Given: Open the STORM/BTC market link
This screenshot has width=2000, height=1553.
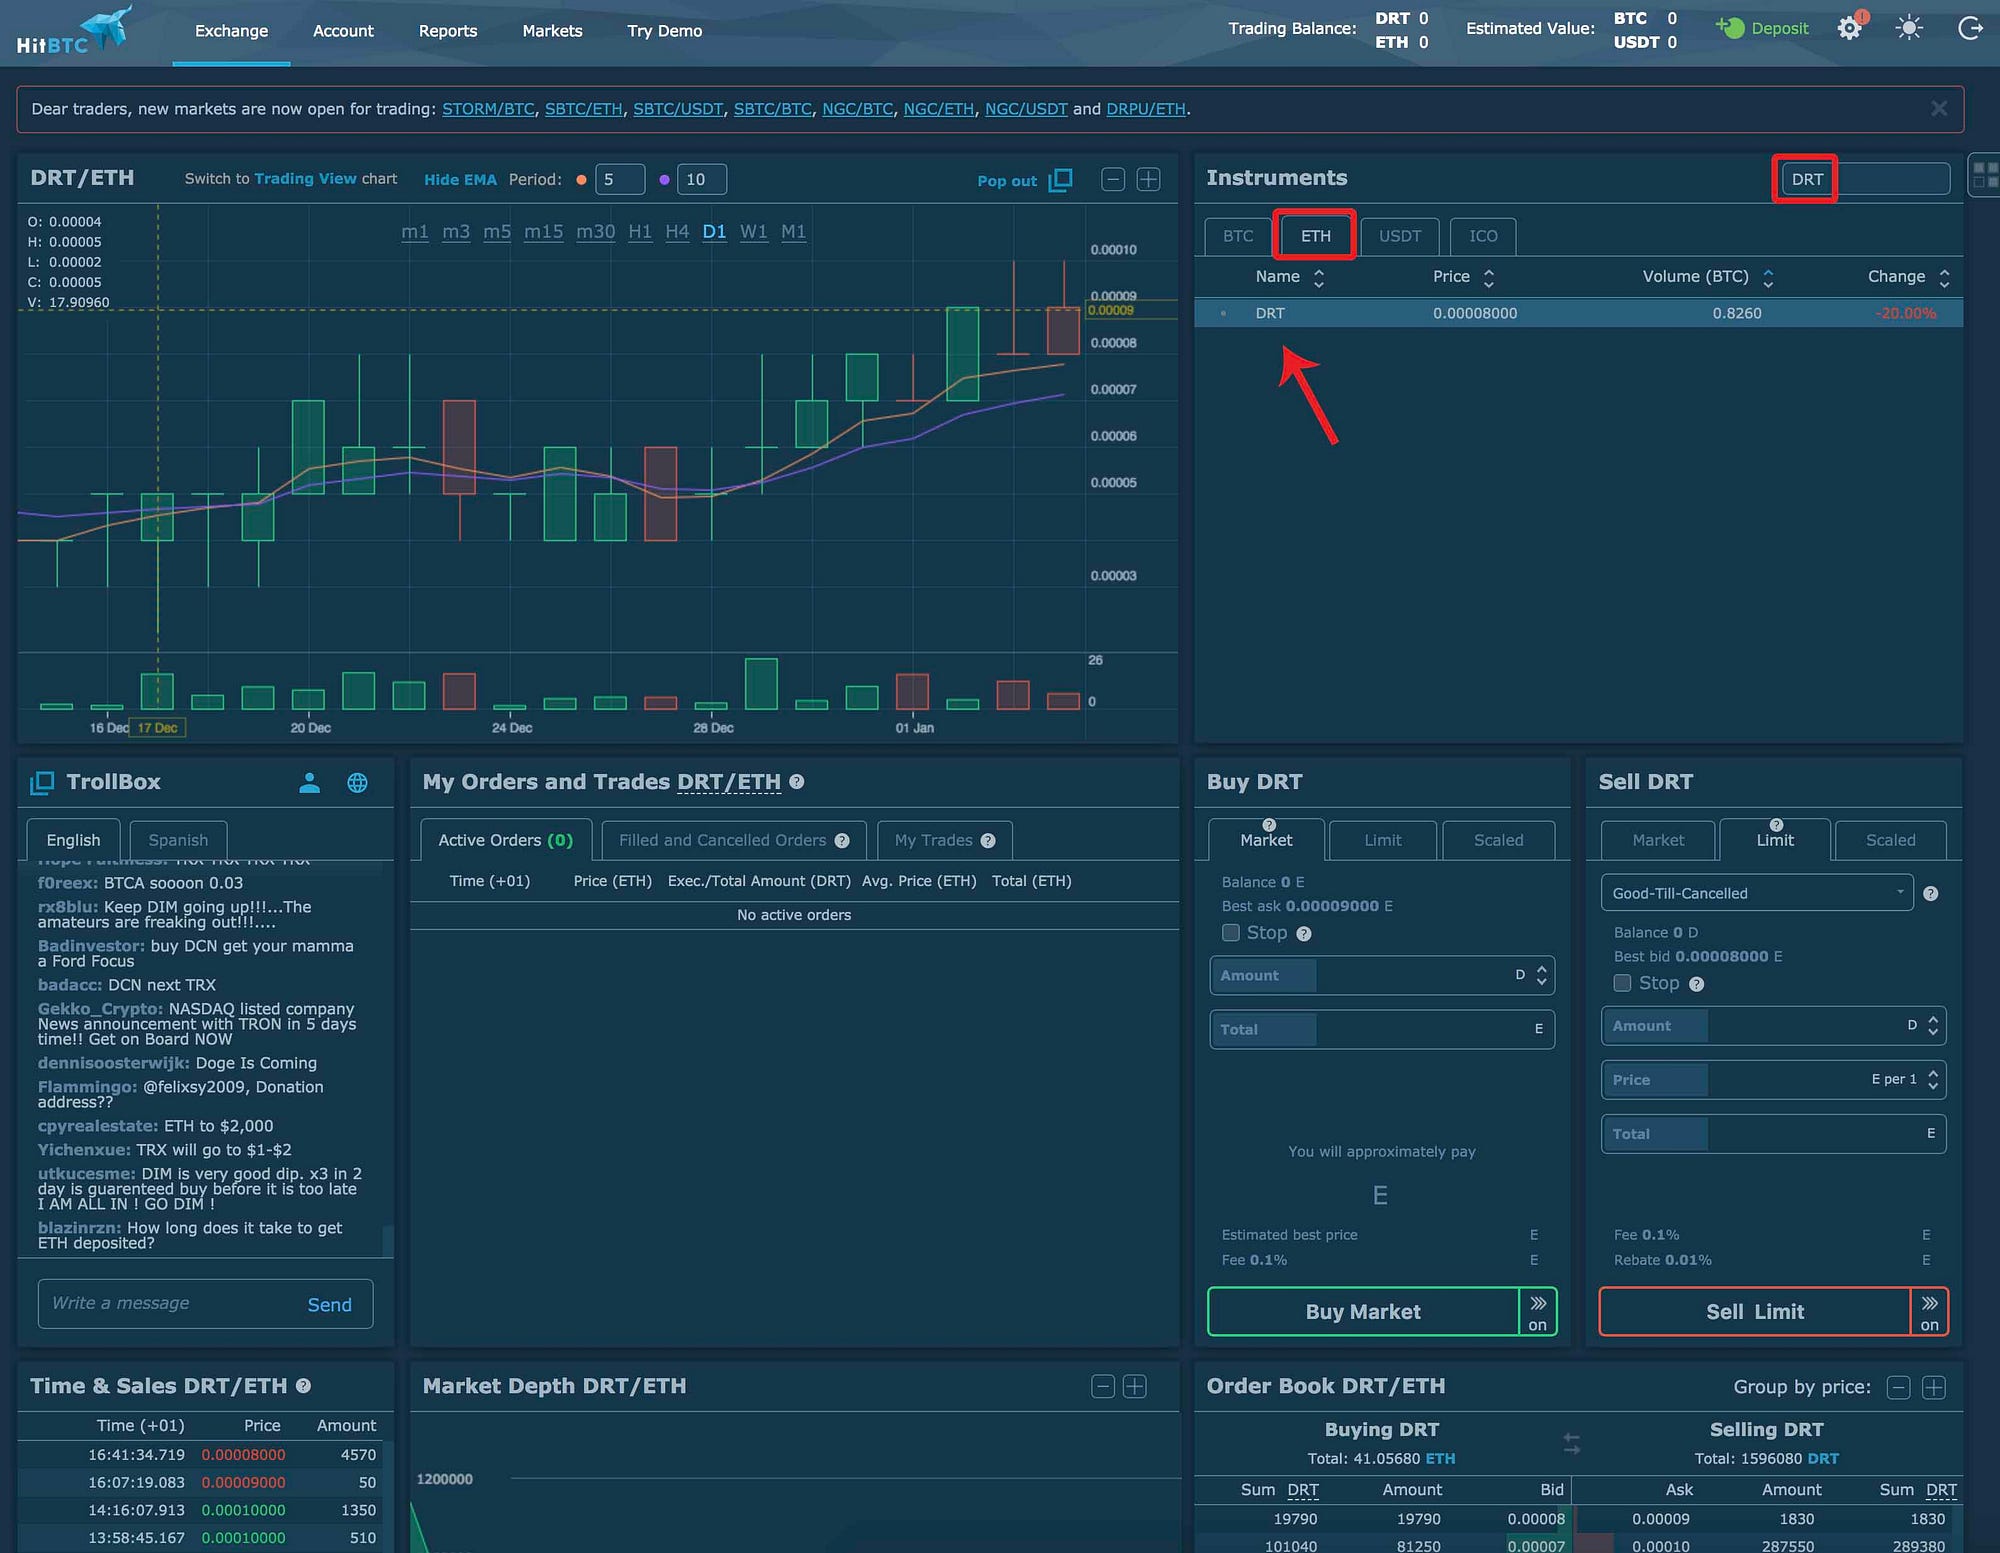Looking at the screenshot, I should [488, 109].
